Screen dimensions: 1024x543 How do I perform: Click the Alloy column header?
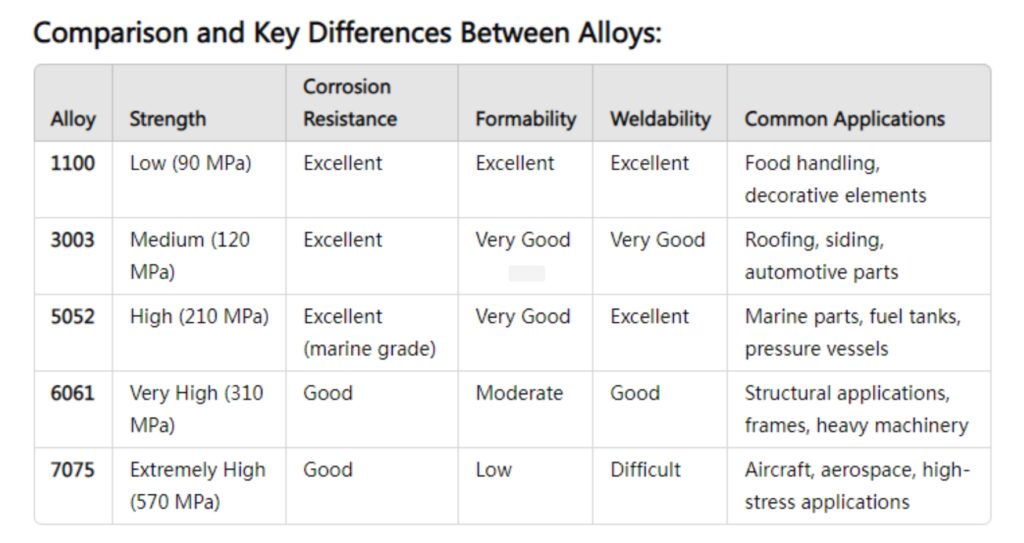73,119
